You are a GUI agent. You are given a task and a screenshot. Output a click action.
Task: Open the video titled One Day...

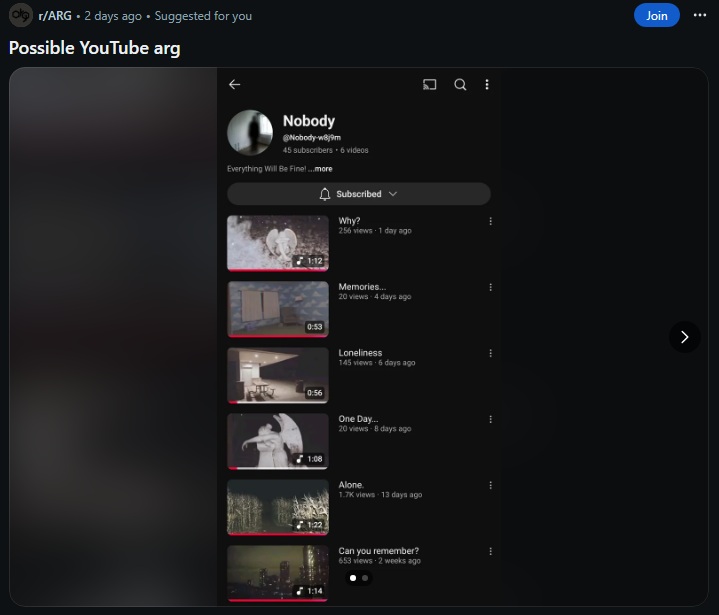tap(359, 419)
